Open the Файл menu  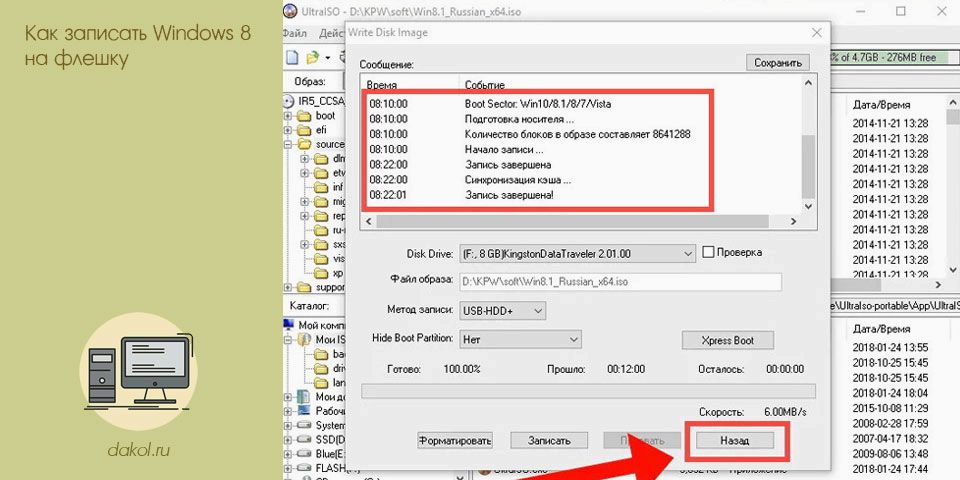(x=295, y=33)
